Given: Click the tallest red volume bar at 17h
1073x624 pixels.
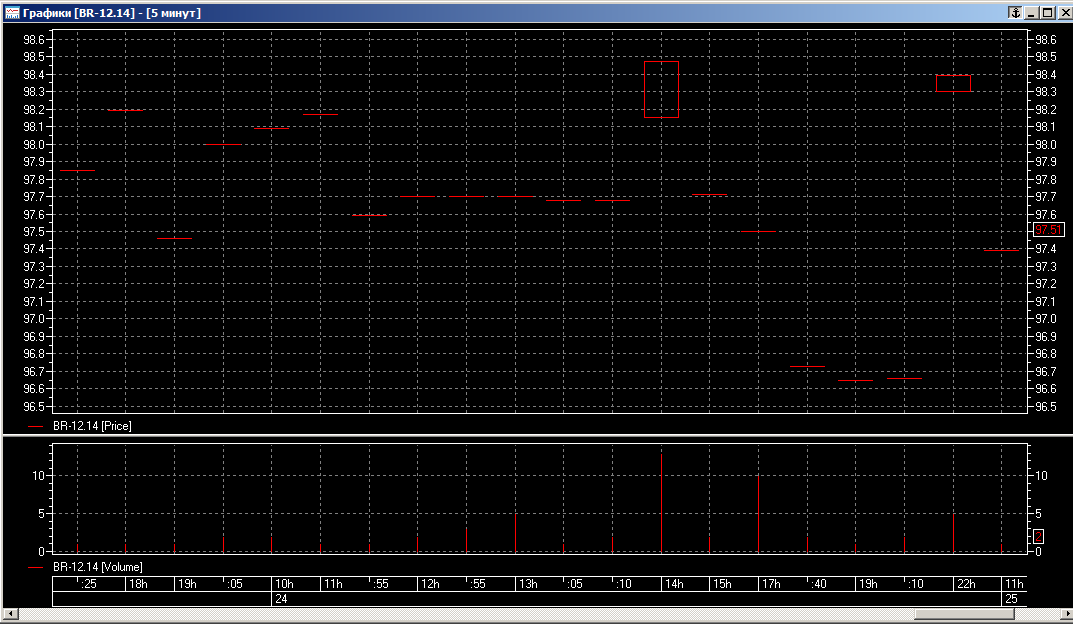Looking at the screenshot, I should pos(758,513).
